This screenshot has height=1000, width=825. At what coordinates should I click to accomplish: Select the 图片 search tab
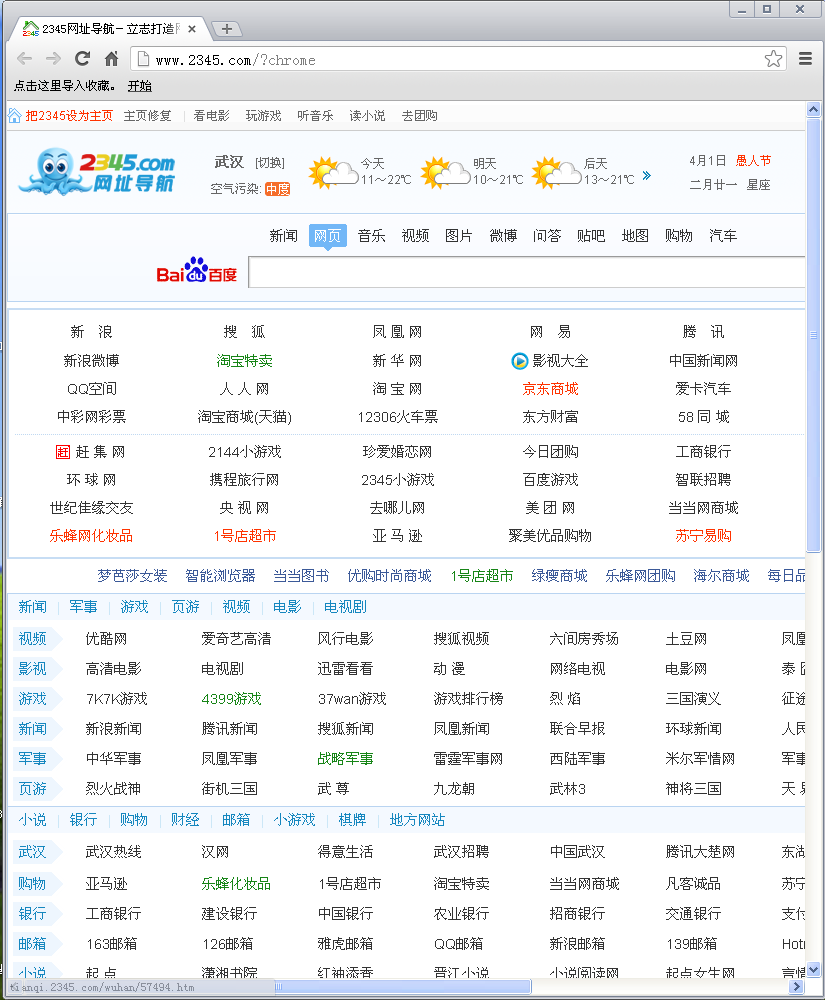click(459, 236)
